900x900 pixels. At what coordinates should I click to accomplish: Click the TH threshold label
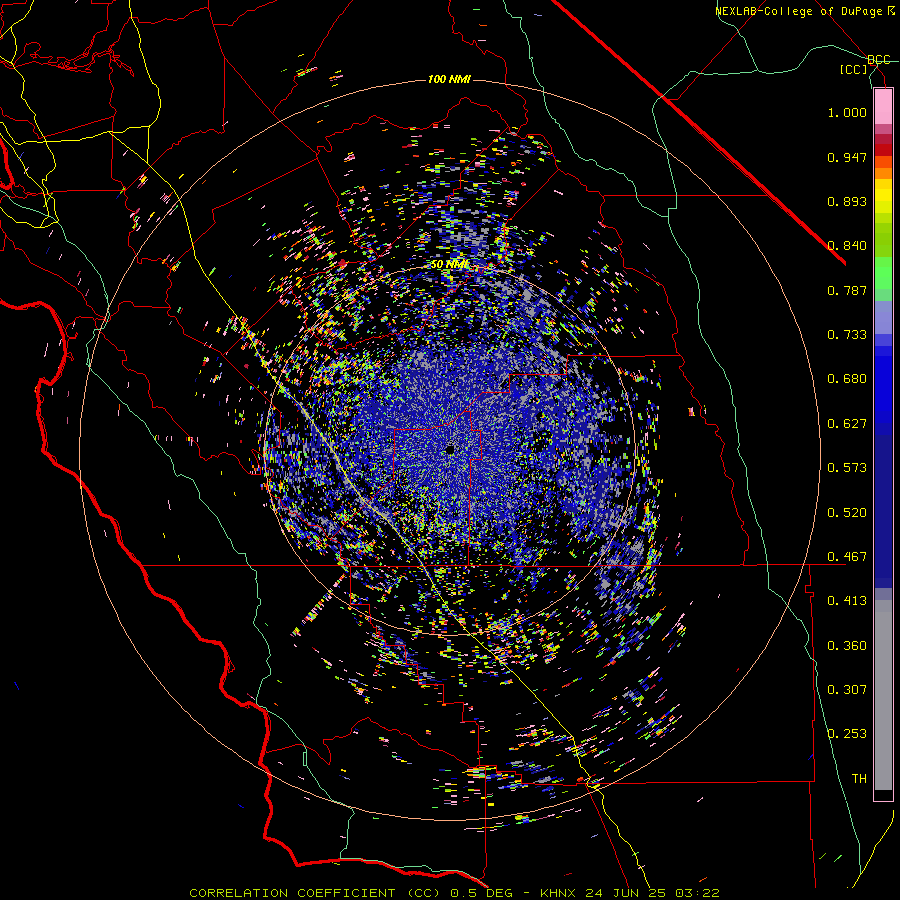tap(859, 779)
